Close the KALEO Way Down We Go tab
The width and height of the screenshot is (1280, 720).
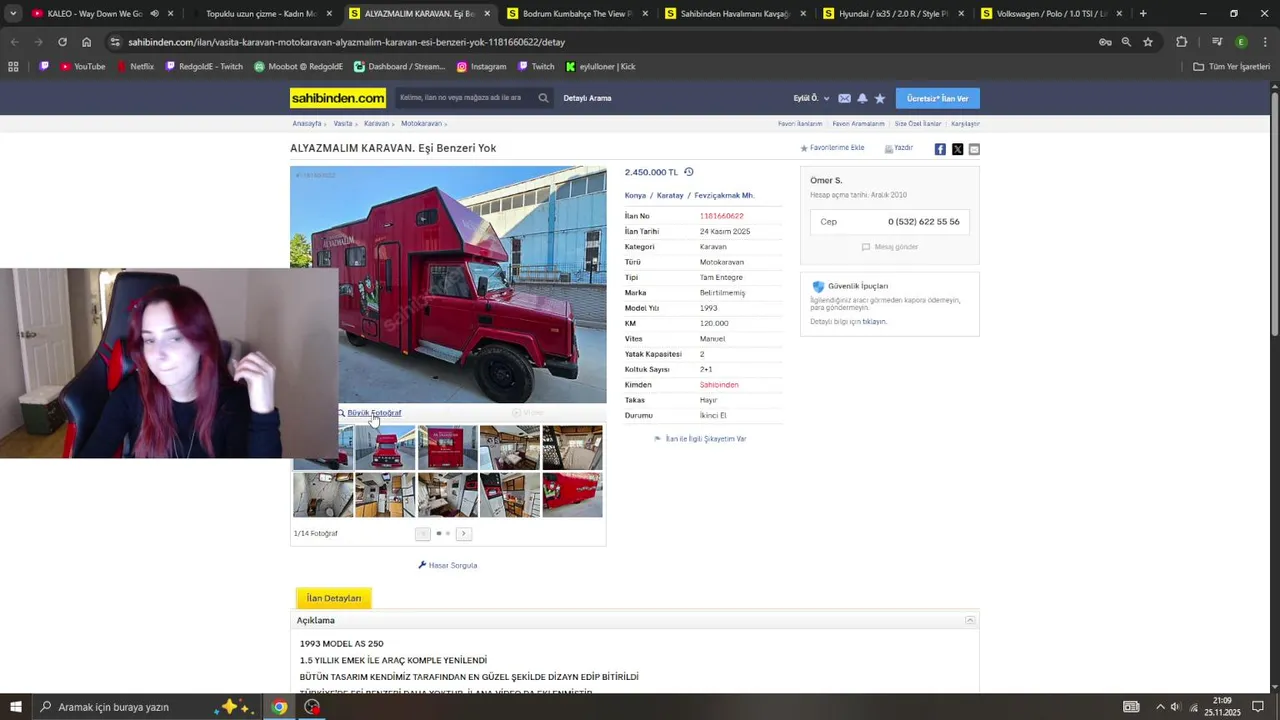coord(170,14)
